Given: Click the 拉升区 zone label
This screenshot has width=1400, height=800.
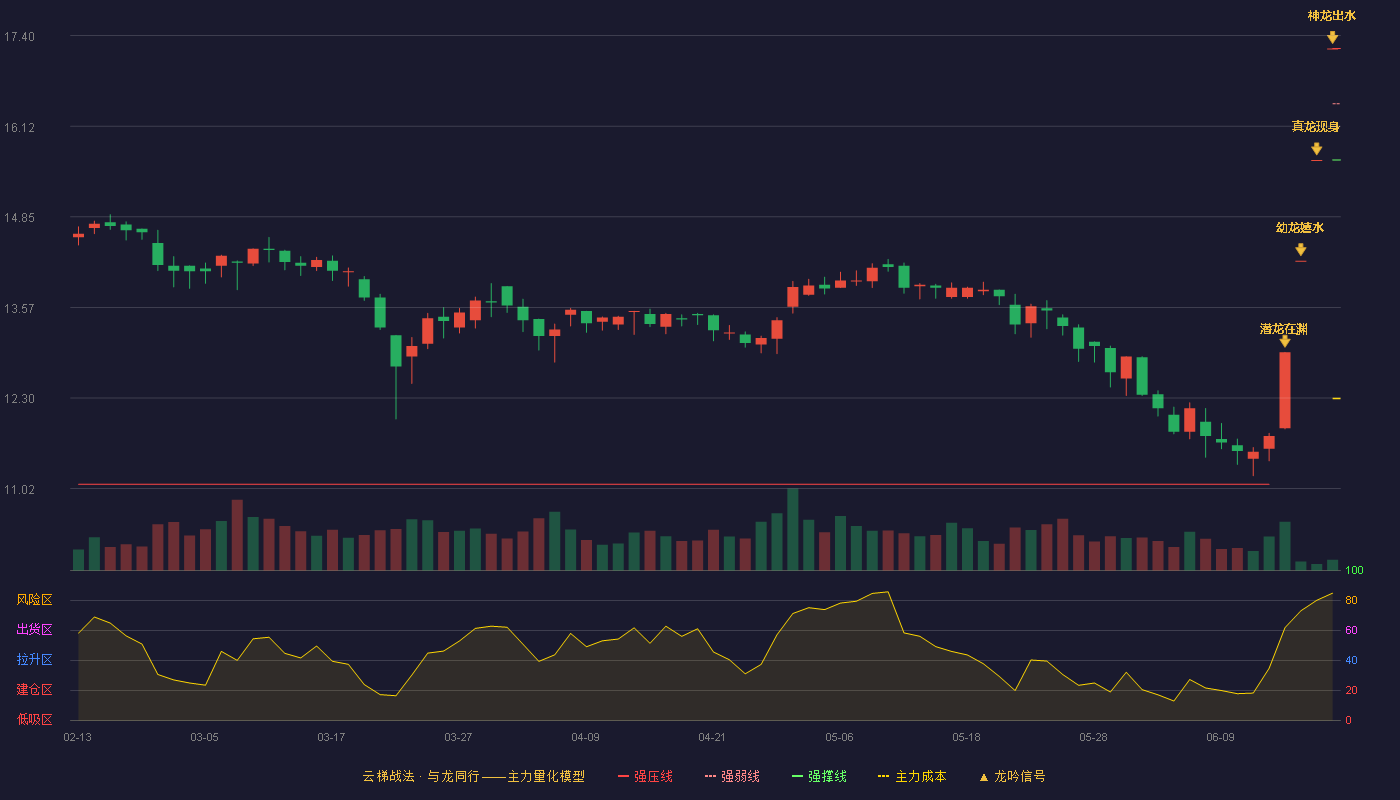Looking at the screenshot, I should [x=34, y=660].
